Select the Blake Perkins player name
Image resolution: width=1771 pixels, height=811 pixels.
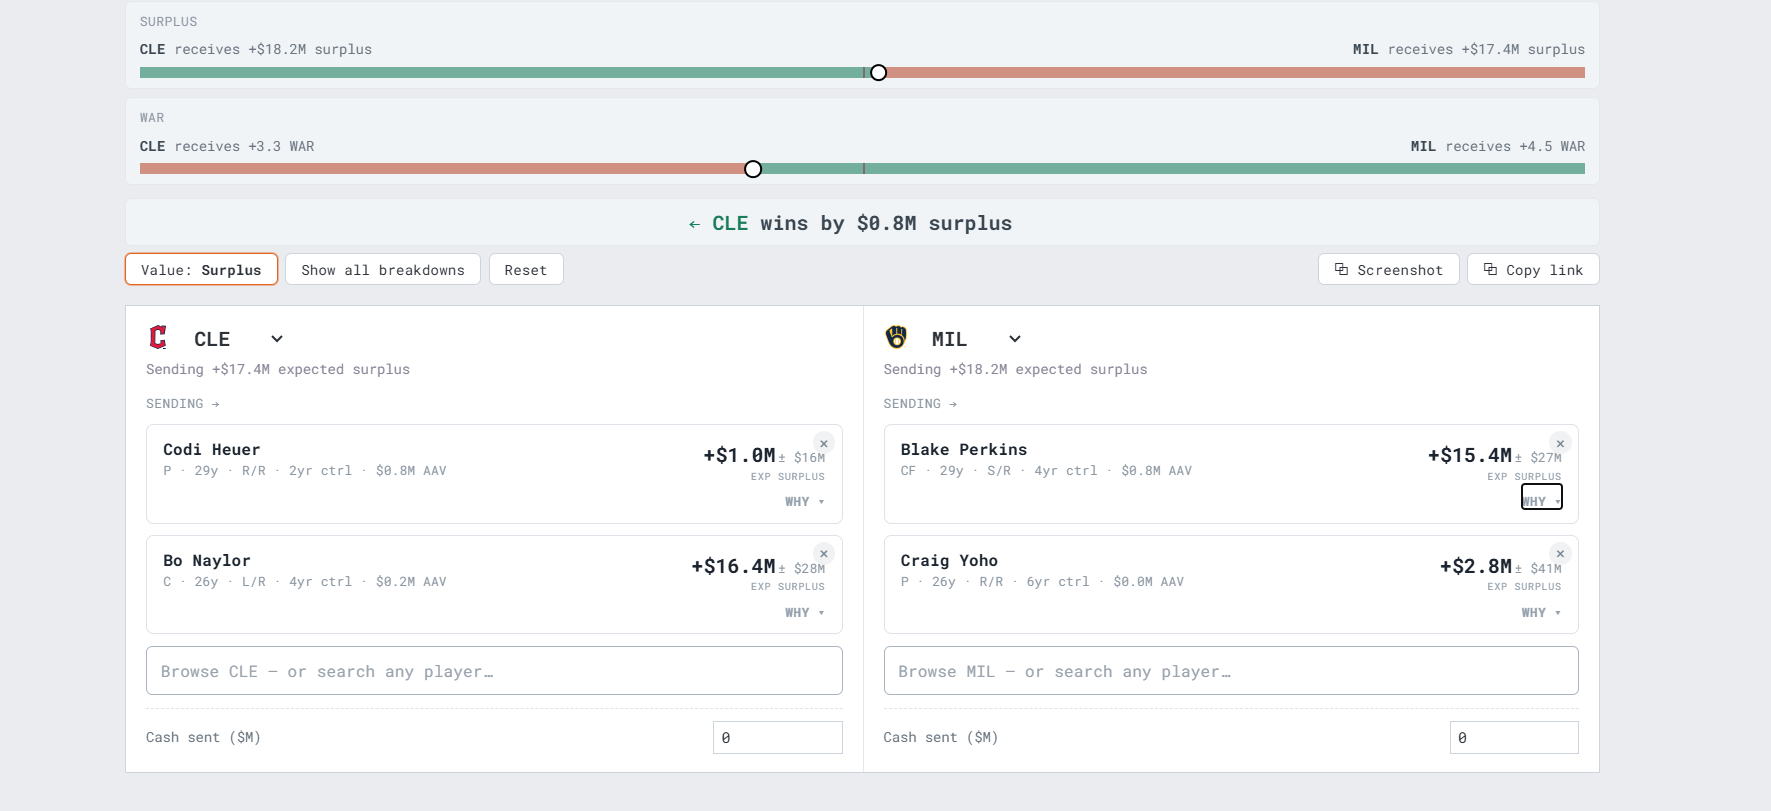964,450
